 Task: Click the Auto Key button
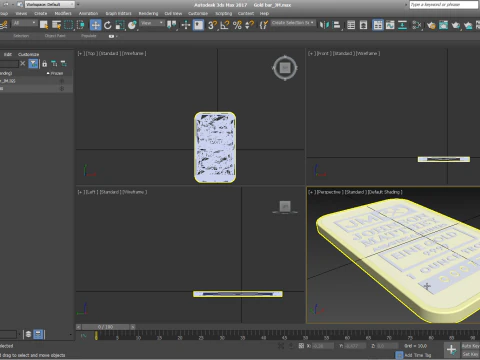[470, 346]
